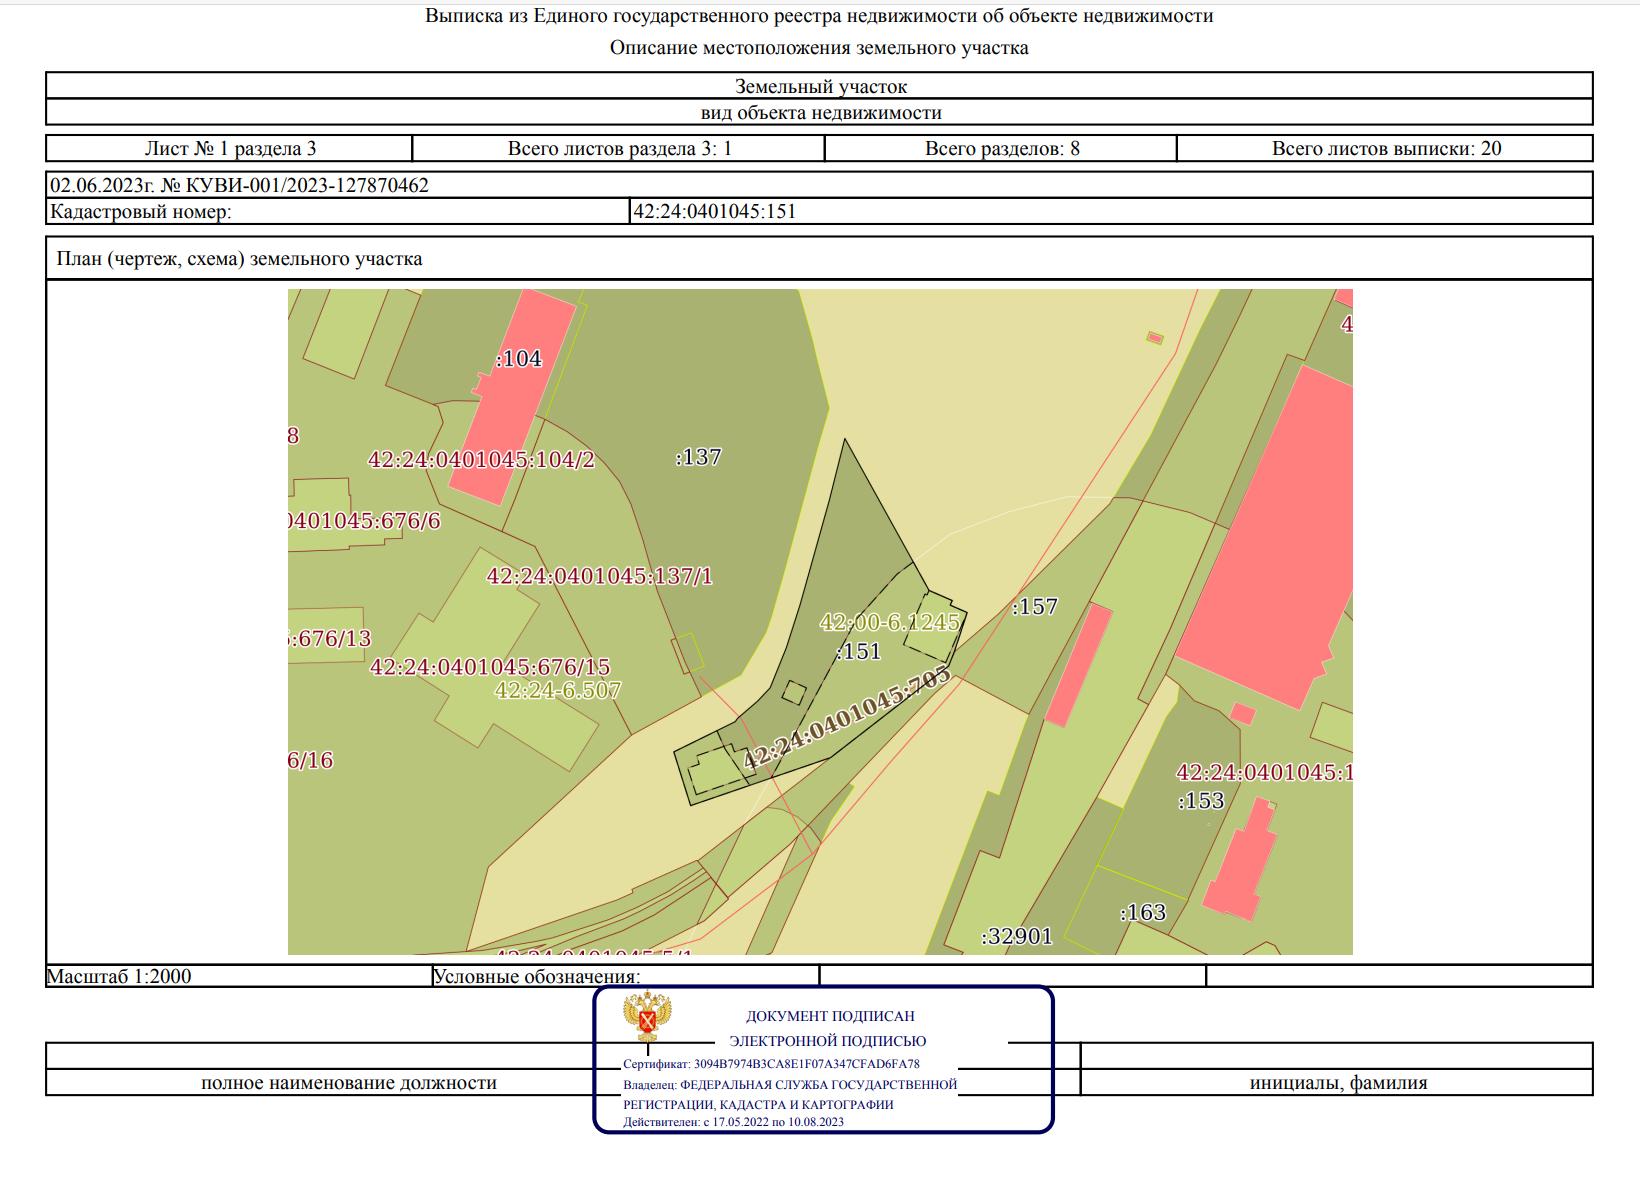1640x1195 pixels.
Task: Select the certificate number line in stamp
Action: click(771, 1064)
